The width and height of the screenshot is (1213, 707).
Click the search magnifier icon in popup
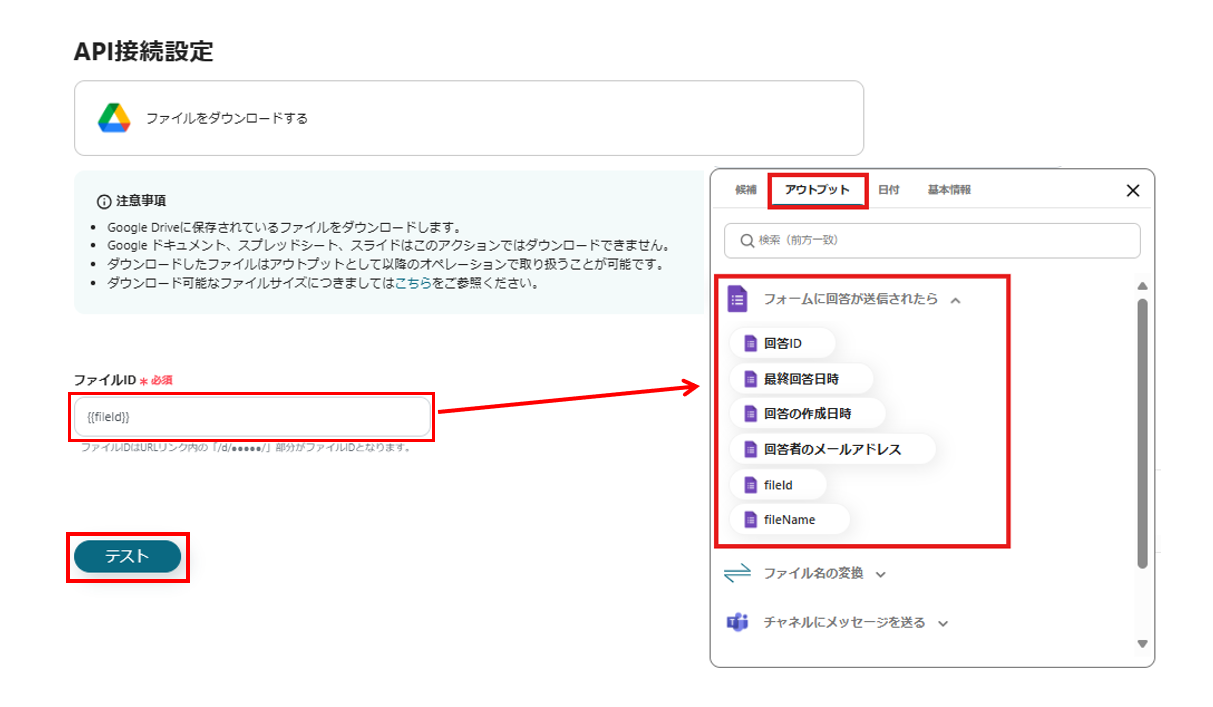pyautogui.click(x=746, y=240)
